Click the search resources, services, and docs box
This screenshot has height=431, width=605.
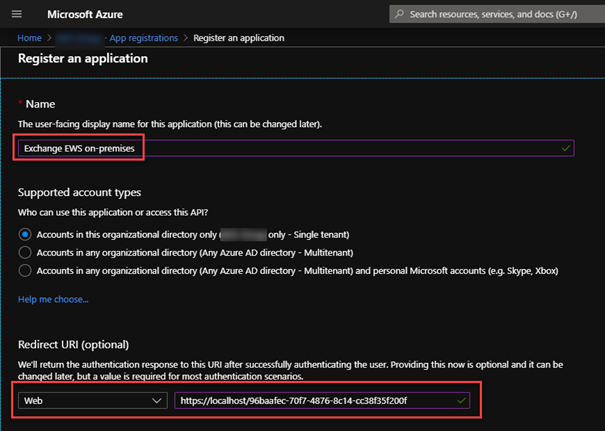tap(497, 14)
